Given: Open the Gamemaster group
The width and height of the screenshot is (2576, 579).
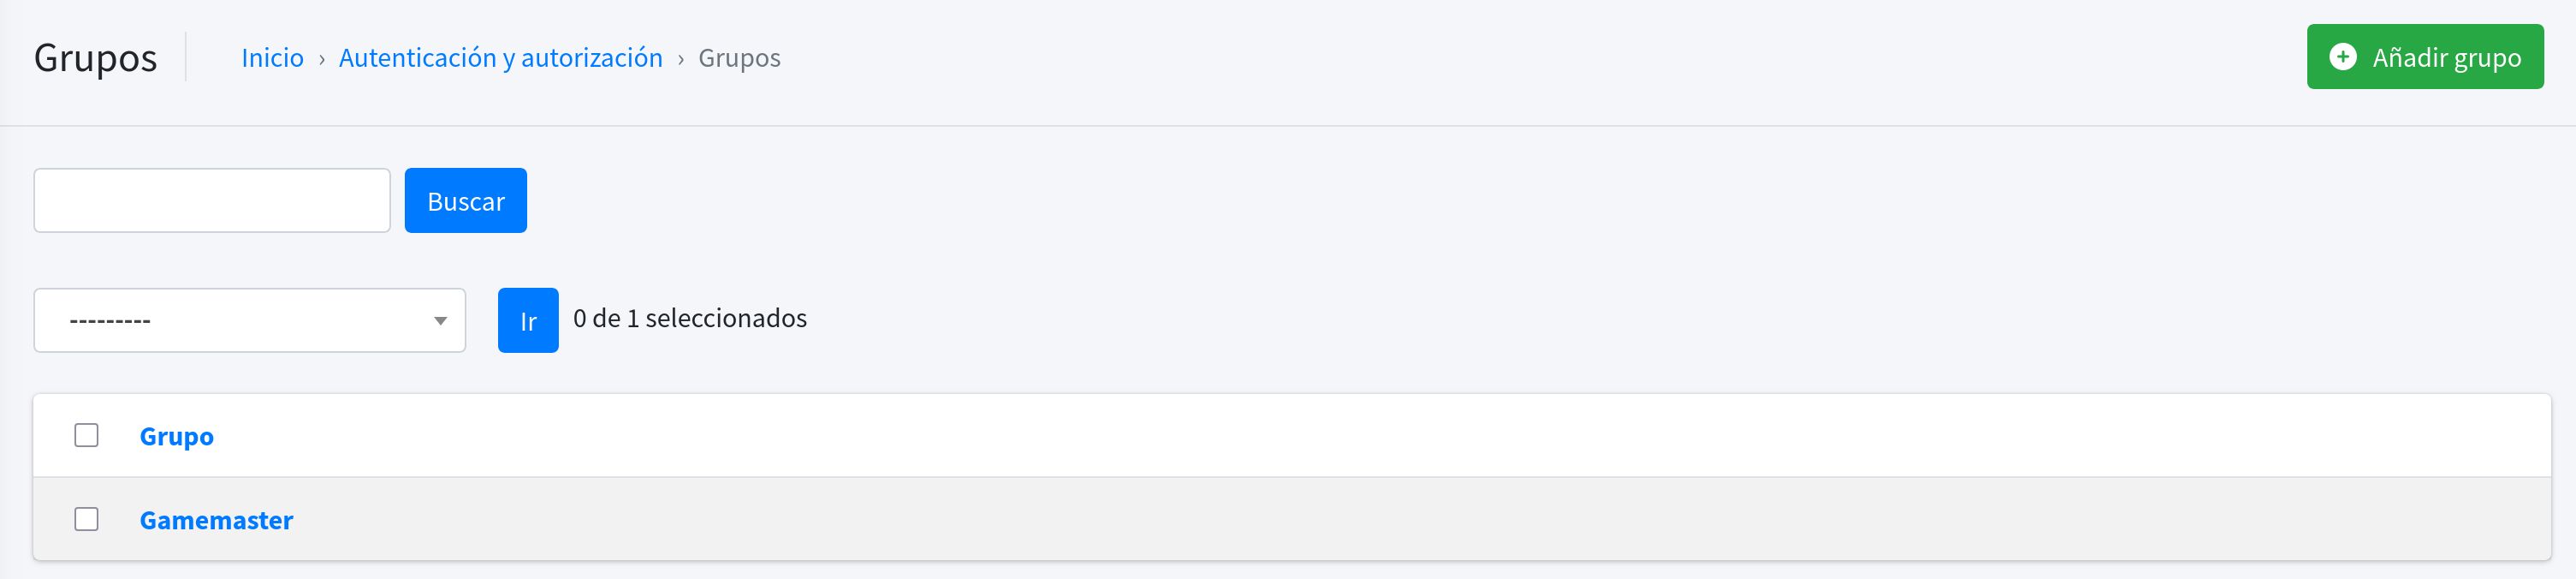Looking at the screenshot, I should click(215, 519).
